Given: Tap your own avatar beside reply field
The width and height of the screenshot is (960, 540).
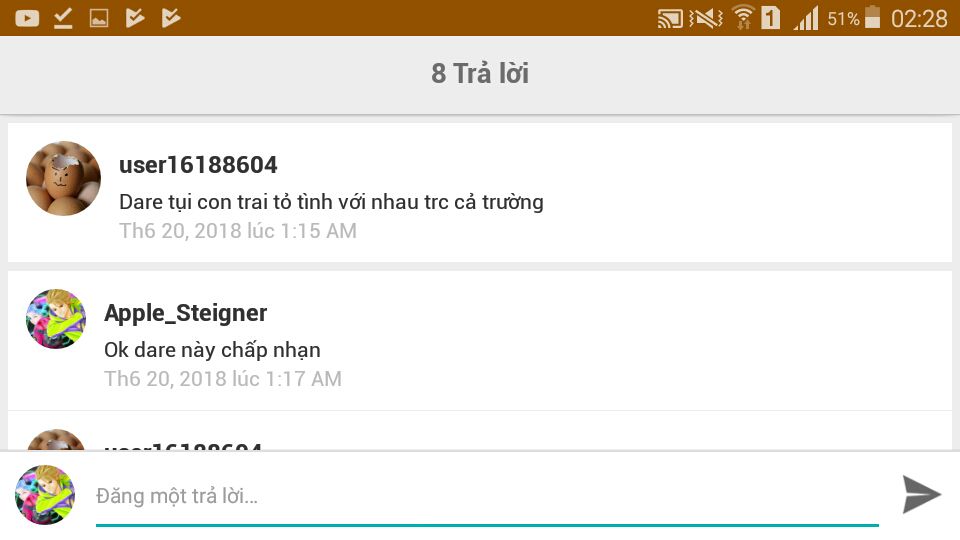Looking at the screenshot, I should 45,495.
